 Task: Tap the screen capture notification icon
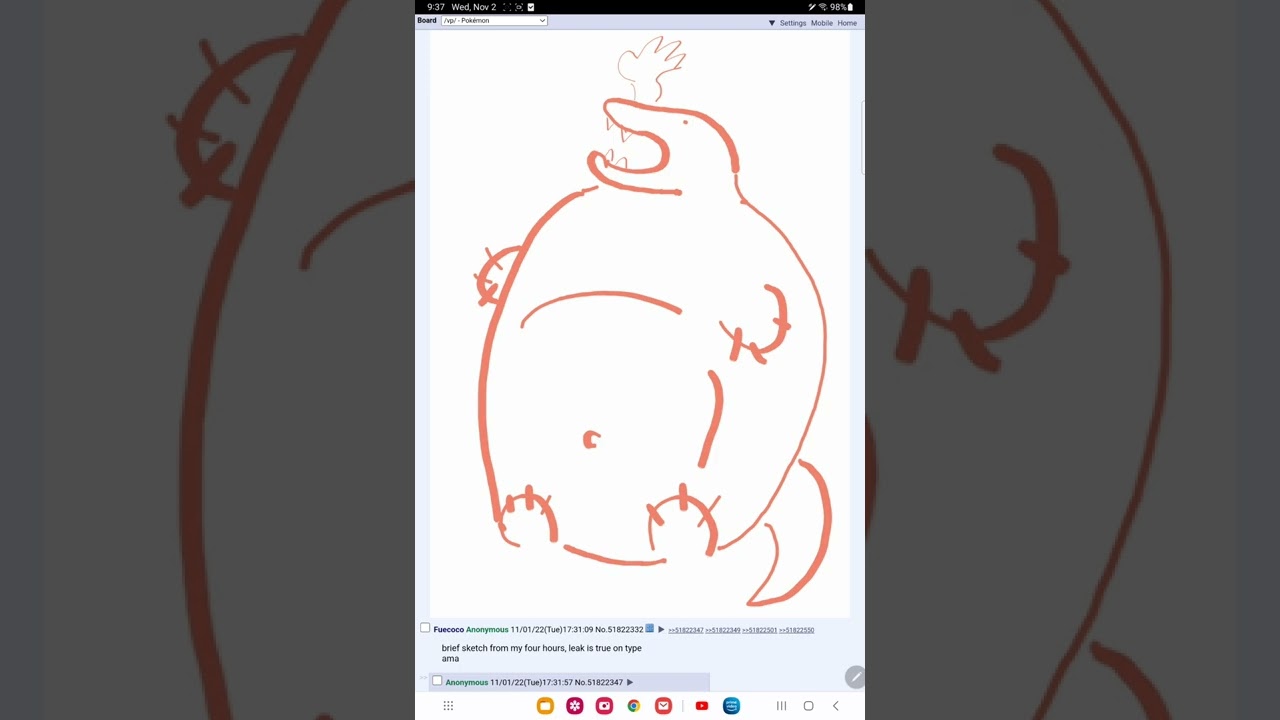[519, 7]
